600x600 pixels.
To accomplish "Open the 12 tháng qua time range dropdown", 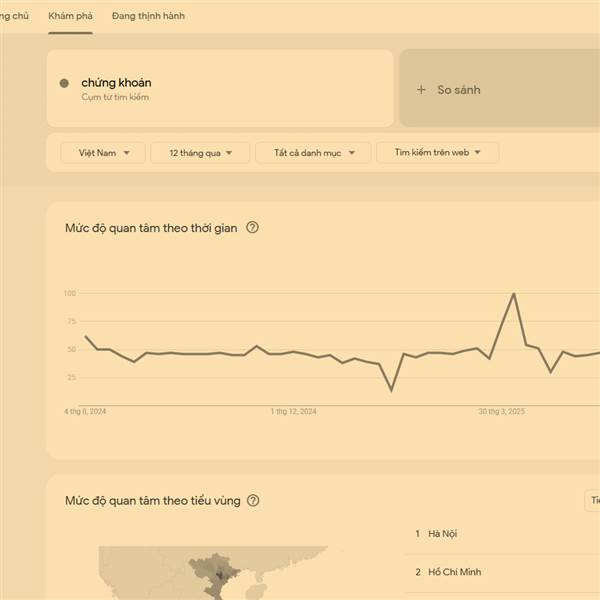I will (200, 153).
